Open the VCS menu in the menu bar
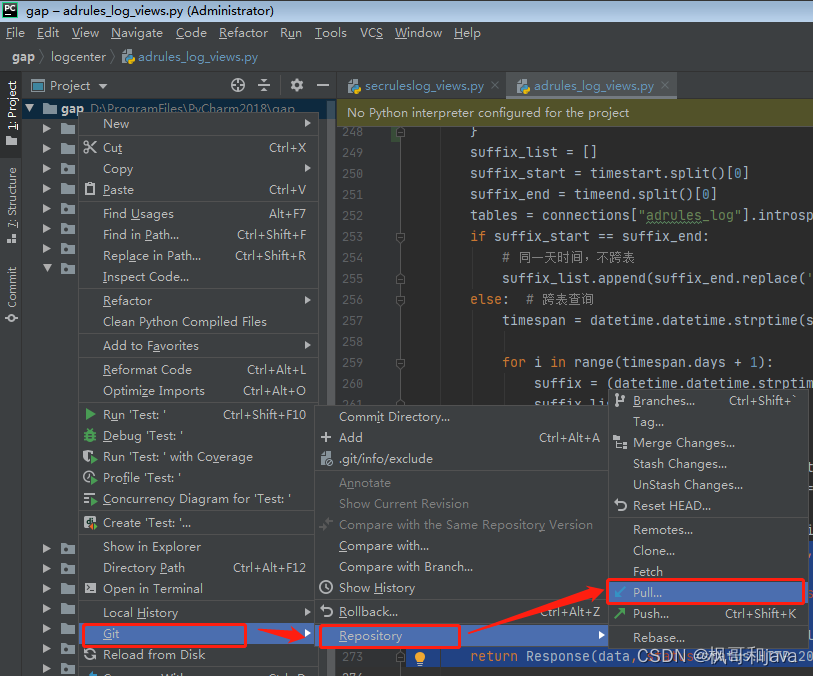This screenshot has width=813, height=676. click(370, 32)
